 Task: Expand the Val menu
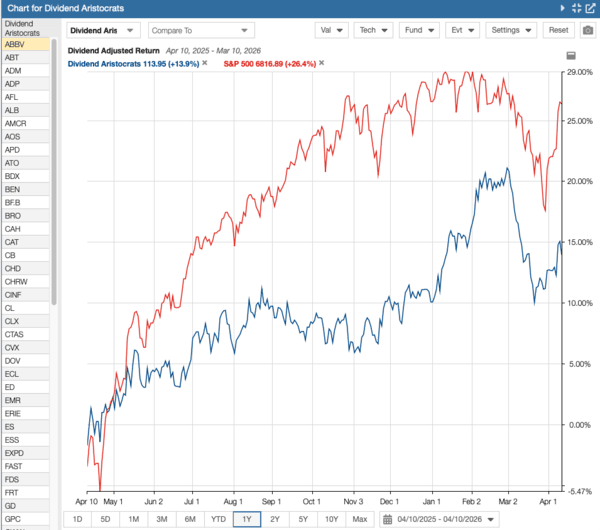[x=331, y=30]
